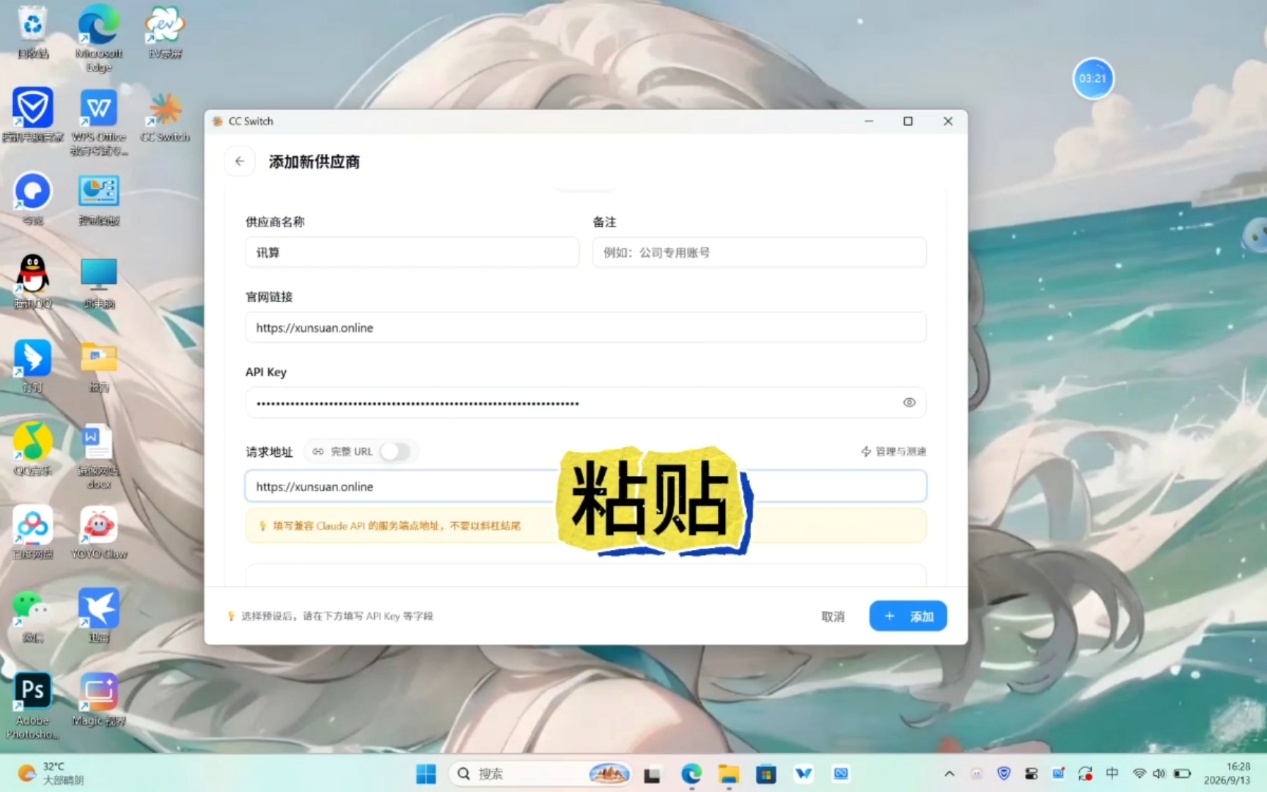The image size is (1267, 792).
Task: Open the docx document desktop icon
Action: [x=98, y=455]
